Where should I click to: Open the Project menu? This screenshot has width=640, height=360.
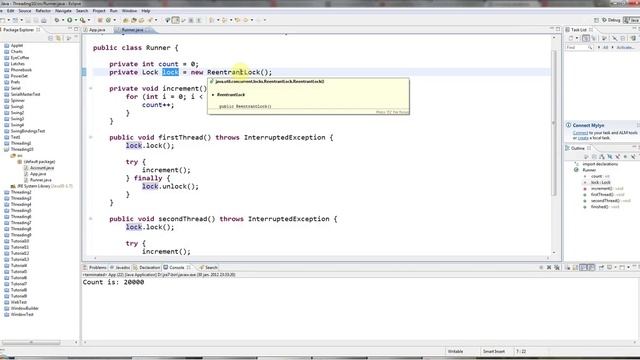(x=99, y=11)
